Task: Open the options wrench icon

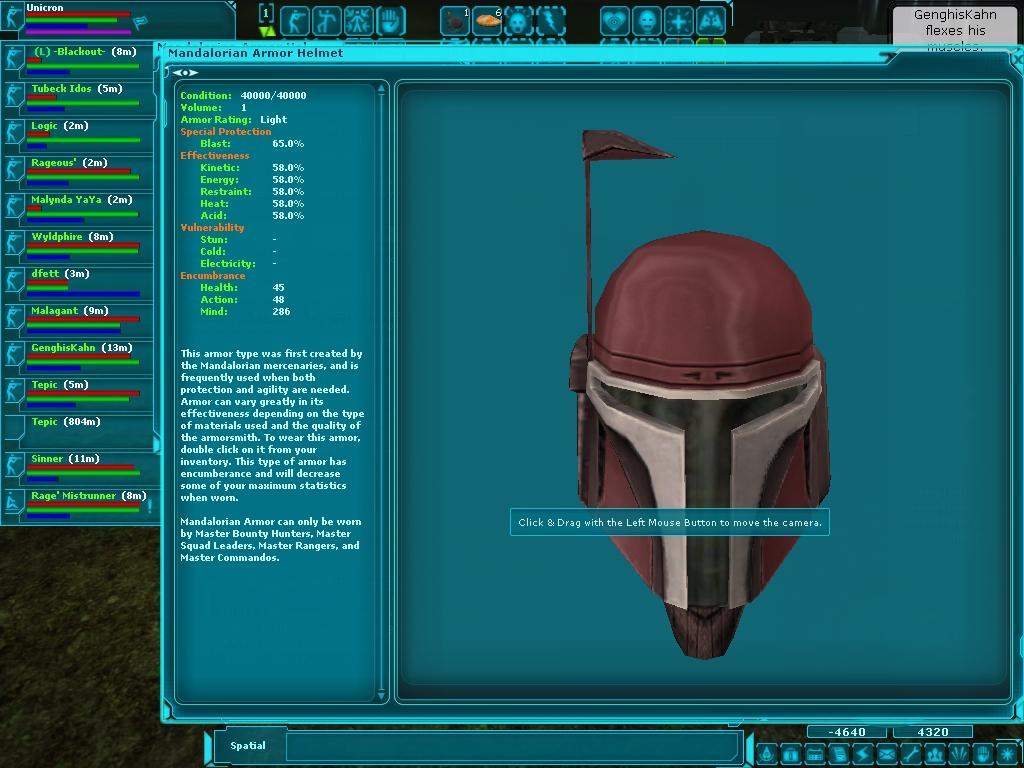Action: pyautogui.click(x=912, y=754)
